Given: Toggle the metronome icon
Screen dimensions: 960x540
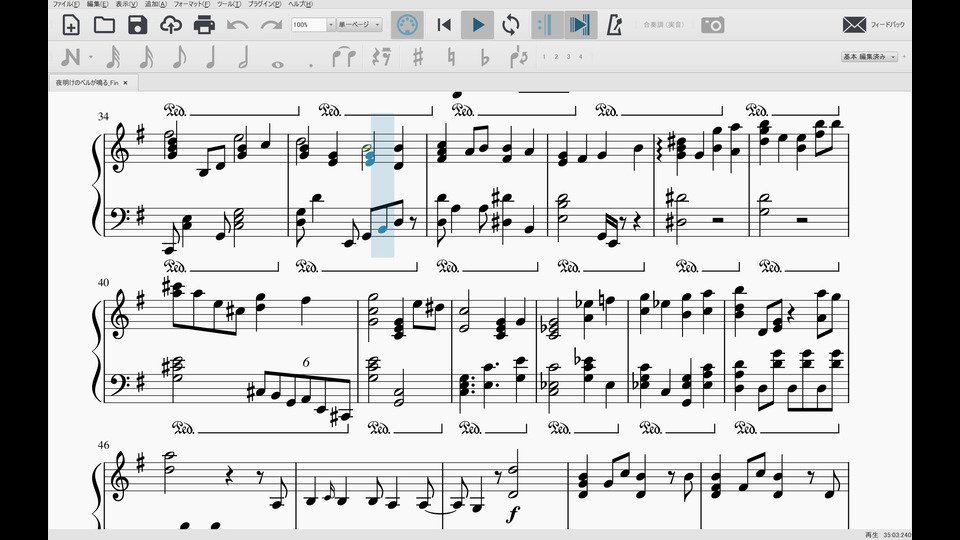Looking at the screenshot, I should 614,25.
